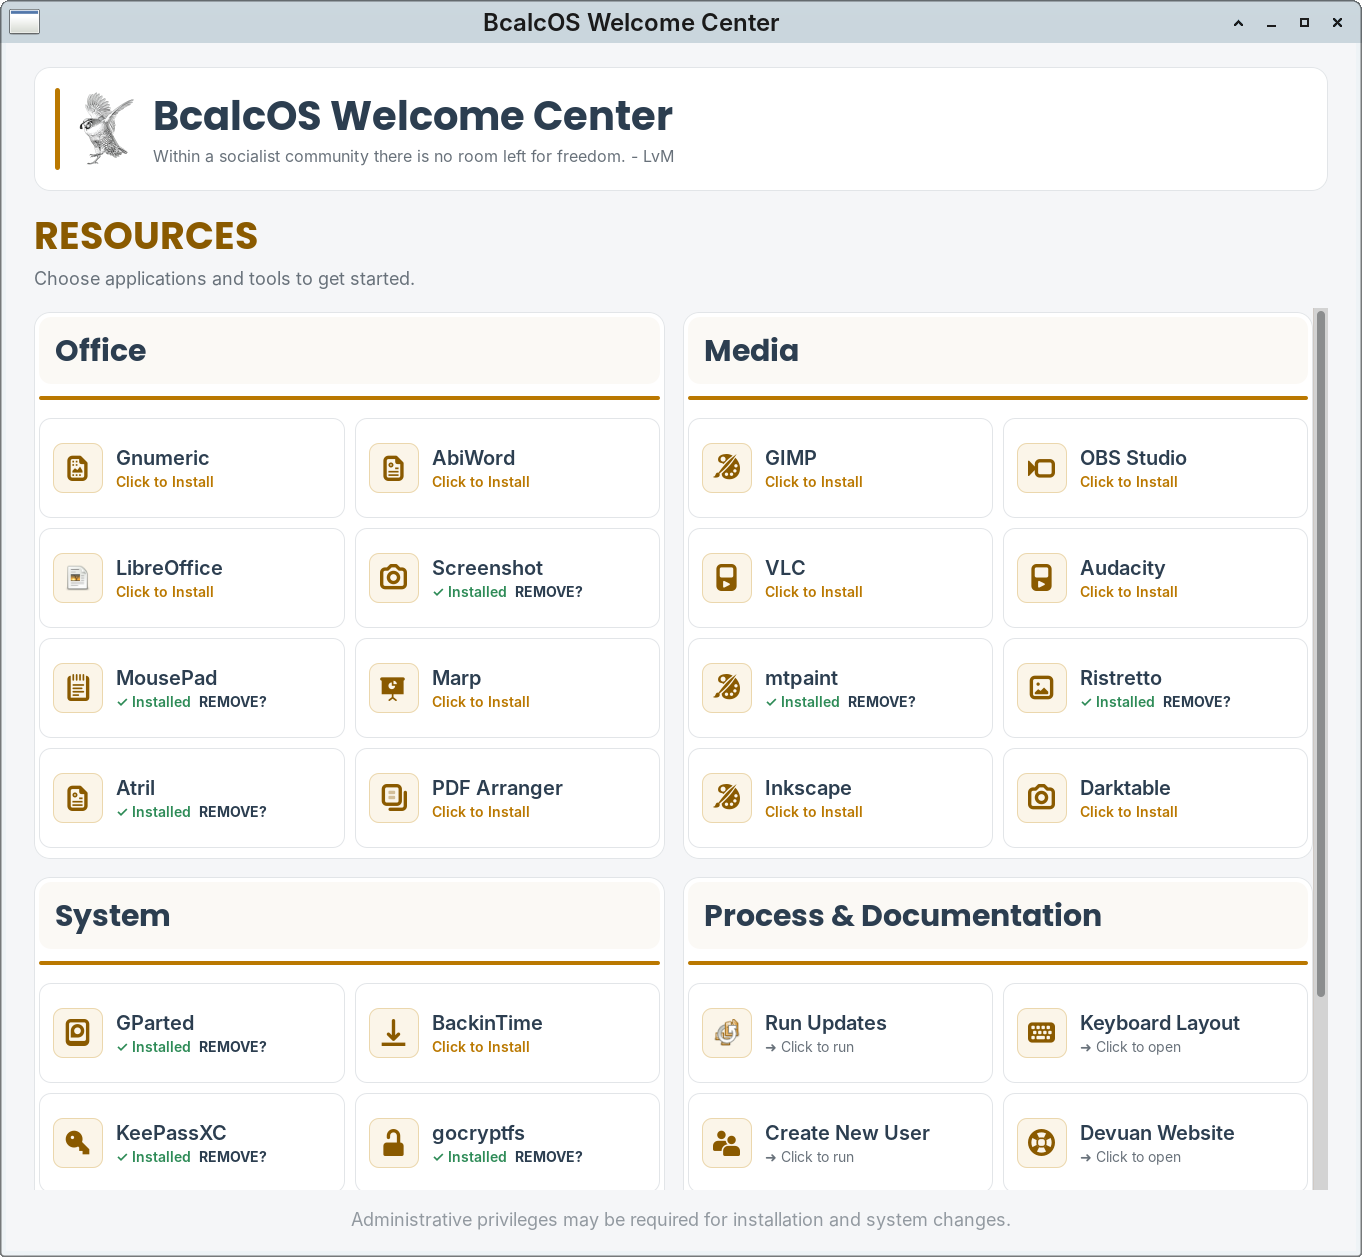Click the Screenshot camera icon

tap(394, 578)
